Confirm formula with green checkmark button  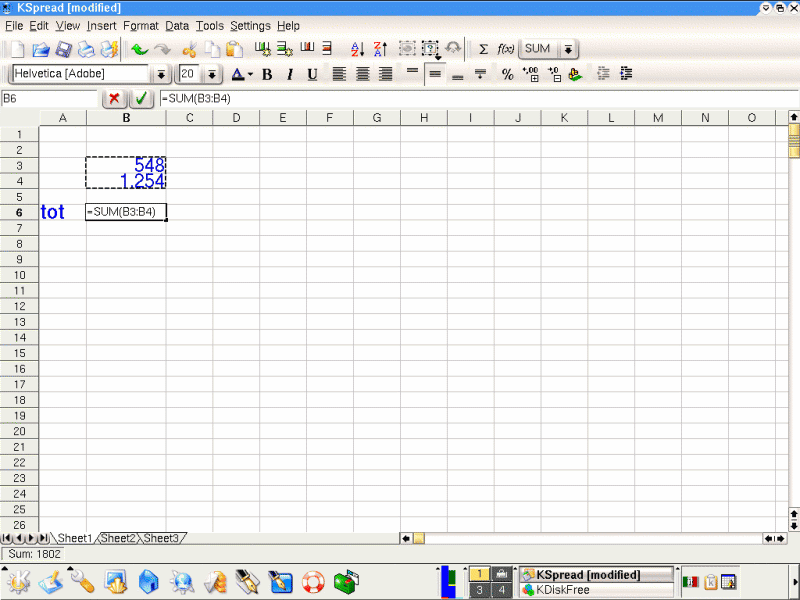click(x=141, y=99)
